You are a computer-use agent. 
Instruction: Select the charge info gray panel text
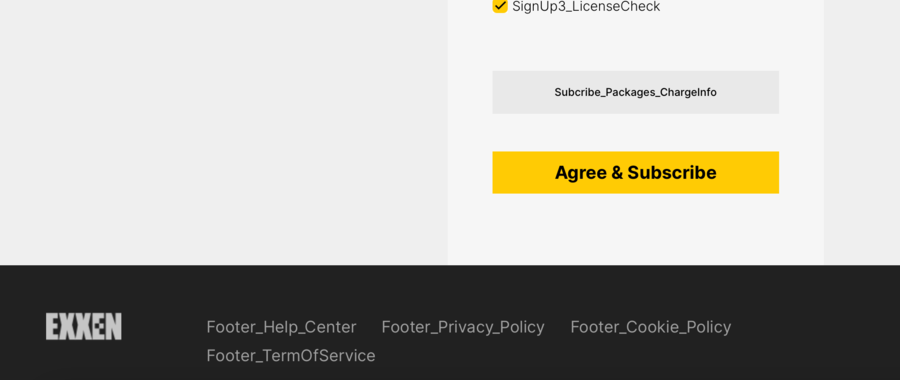pos(635,92)
